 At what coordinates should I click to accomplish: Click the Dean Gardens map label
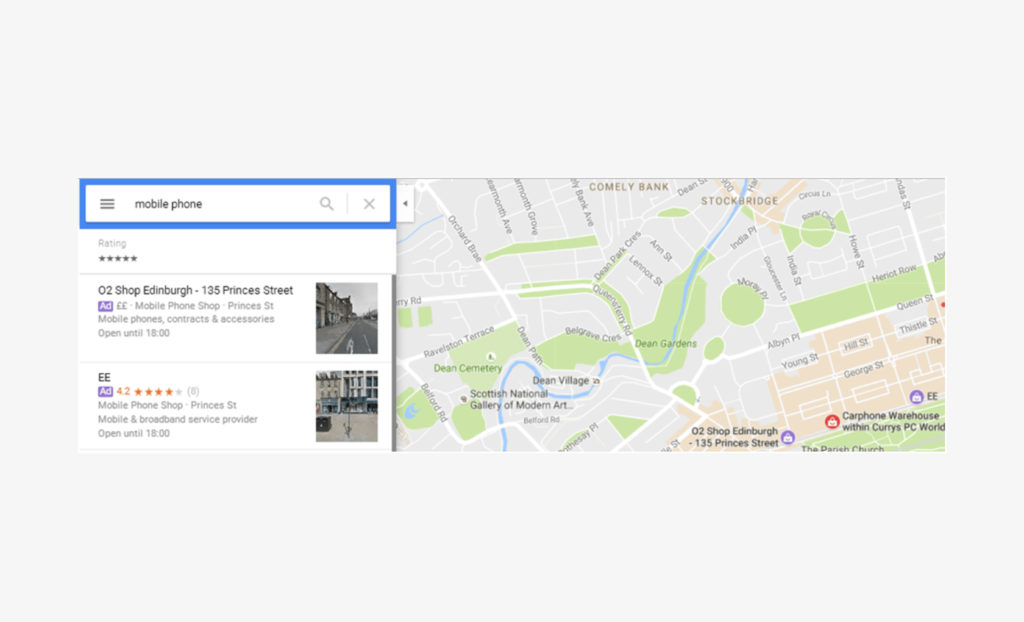(x=665, y=343)
